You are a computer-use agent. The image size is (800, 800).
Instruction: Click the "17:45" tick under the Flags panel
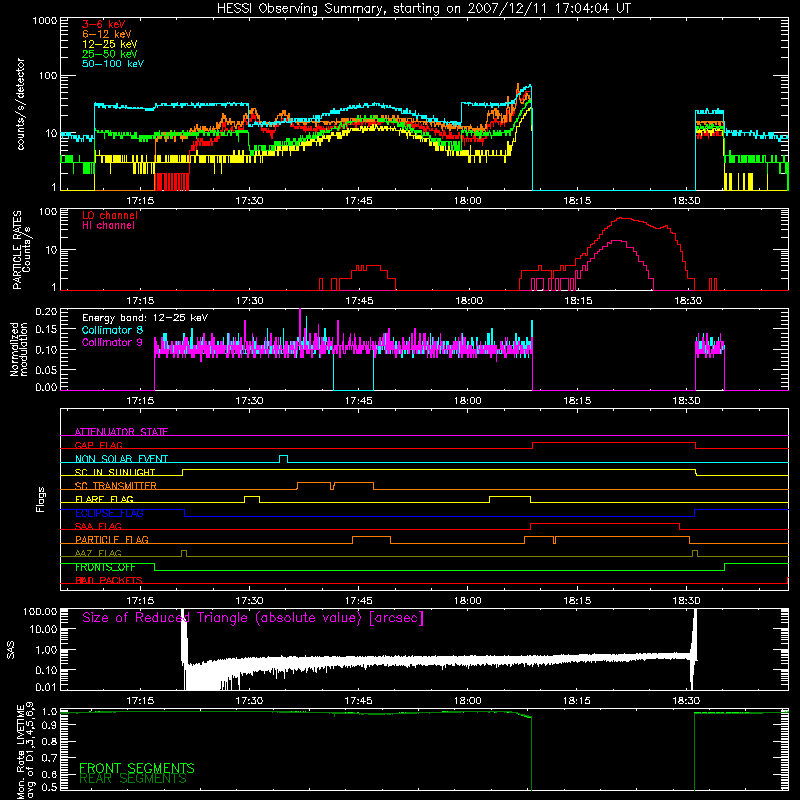coord(359,601)
